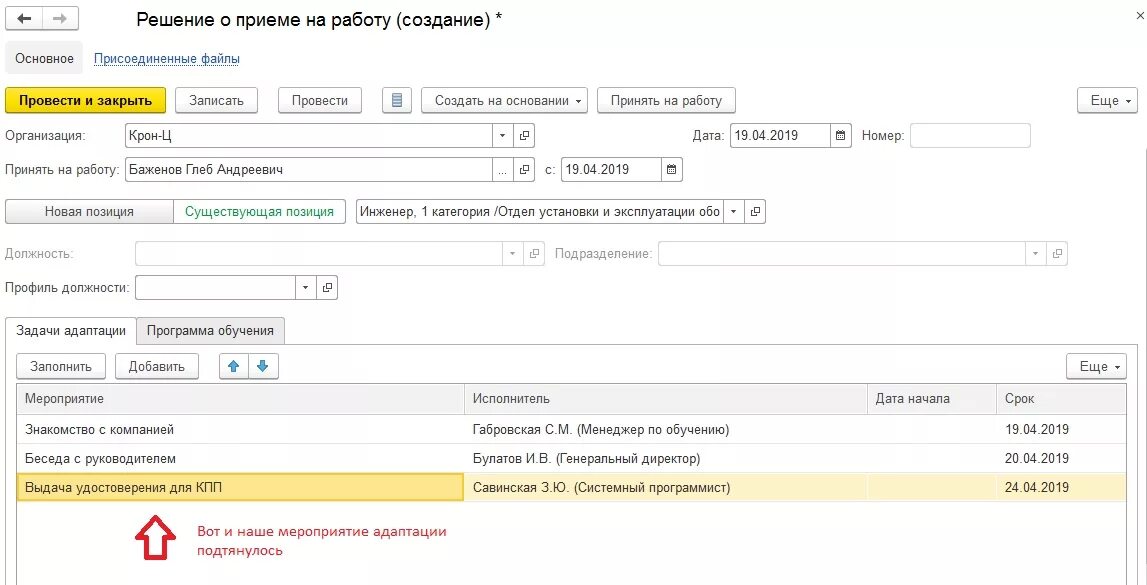
Task: Go back with the left arrow
Action: (x=24, y=20)
